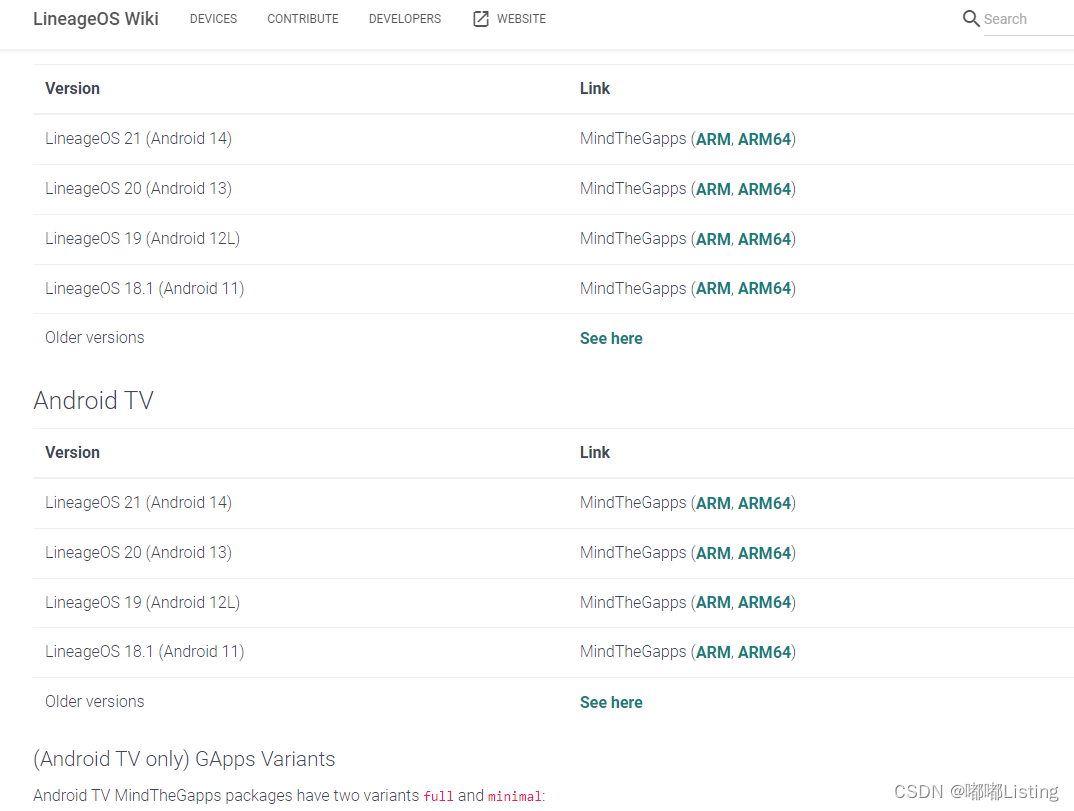Click Older versions cell in Android TV table
Image resolution: width=1074 pixels, height=811 pixels.
(x=95, y=701)
